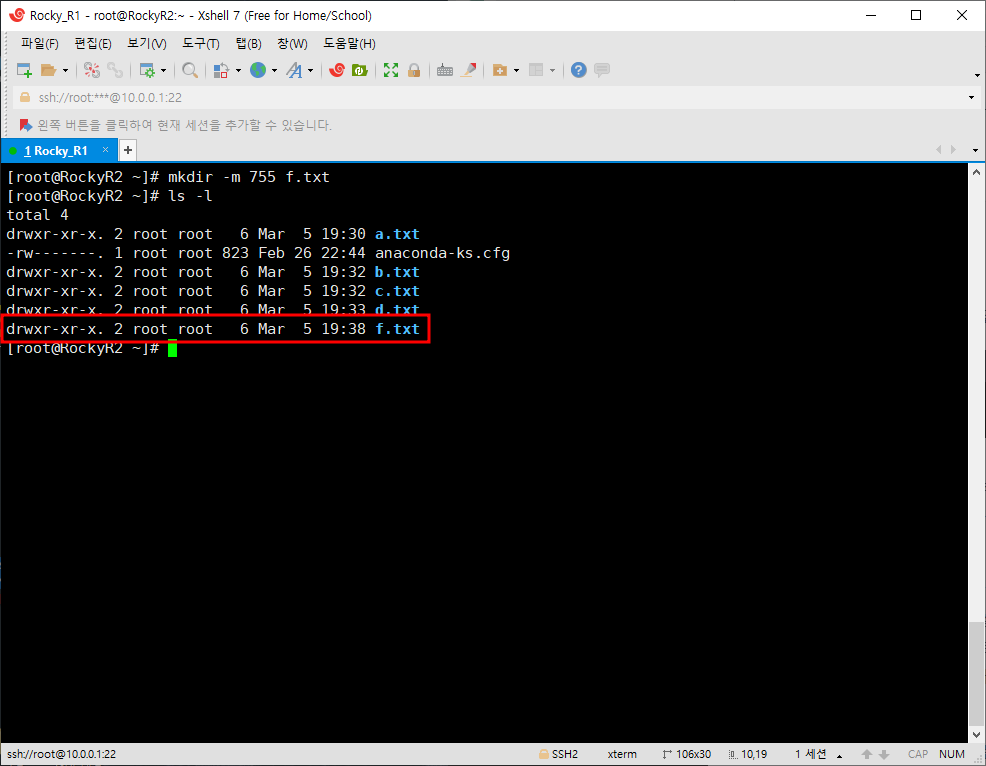
Task: Open the 창(W) menu
Action: coord(292,43)
